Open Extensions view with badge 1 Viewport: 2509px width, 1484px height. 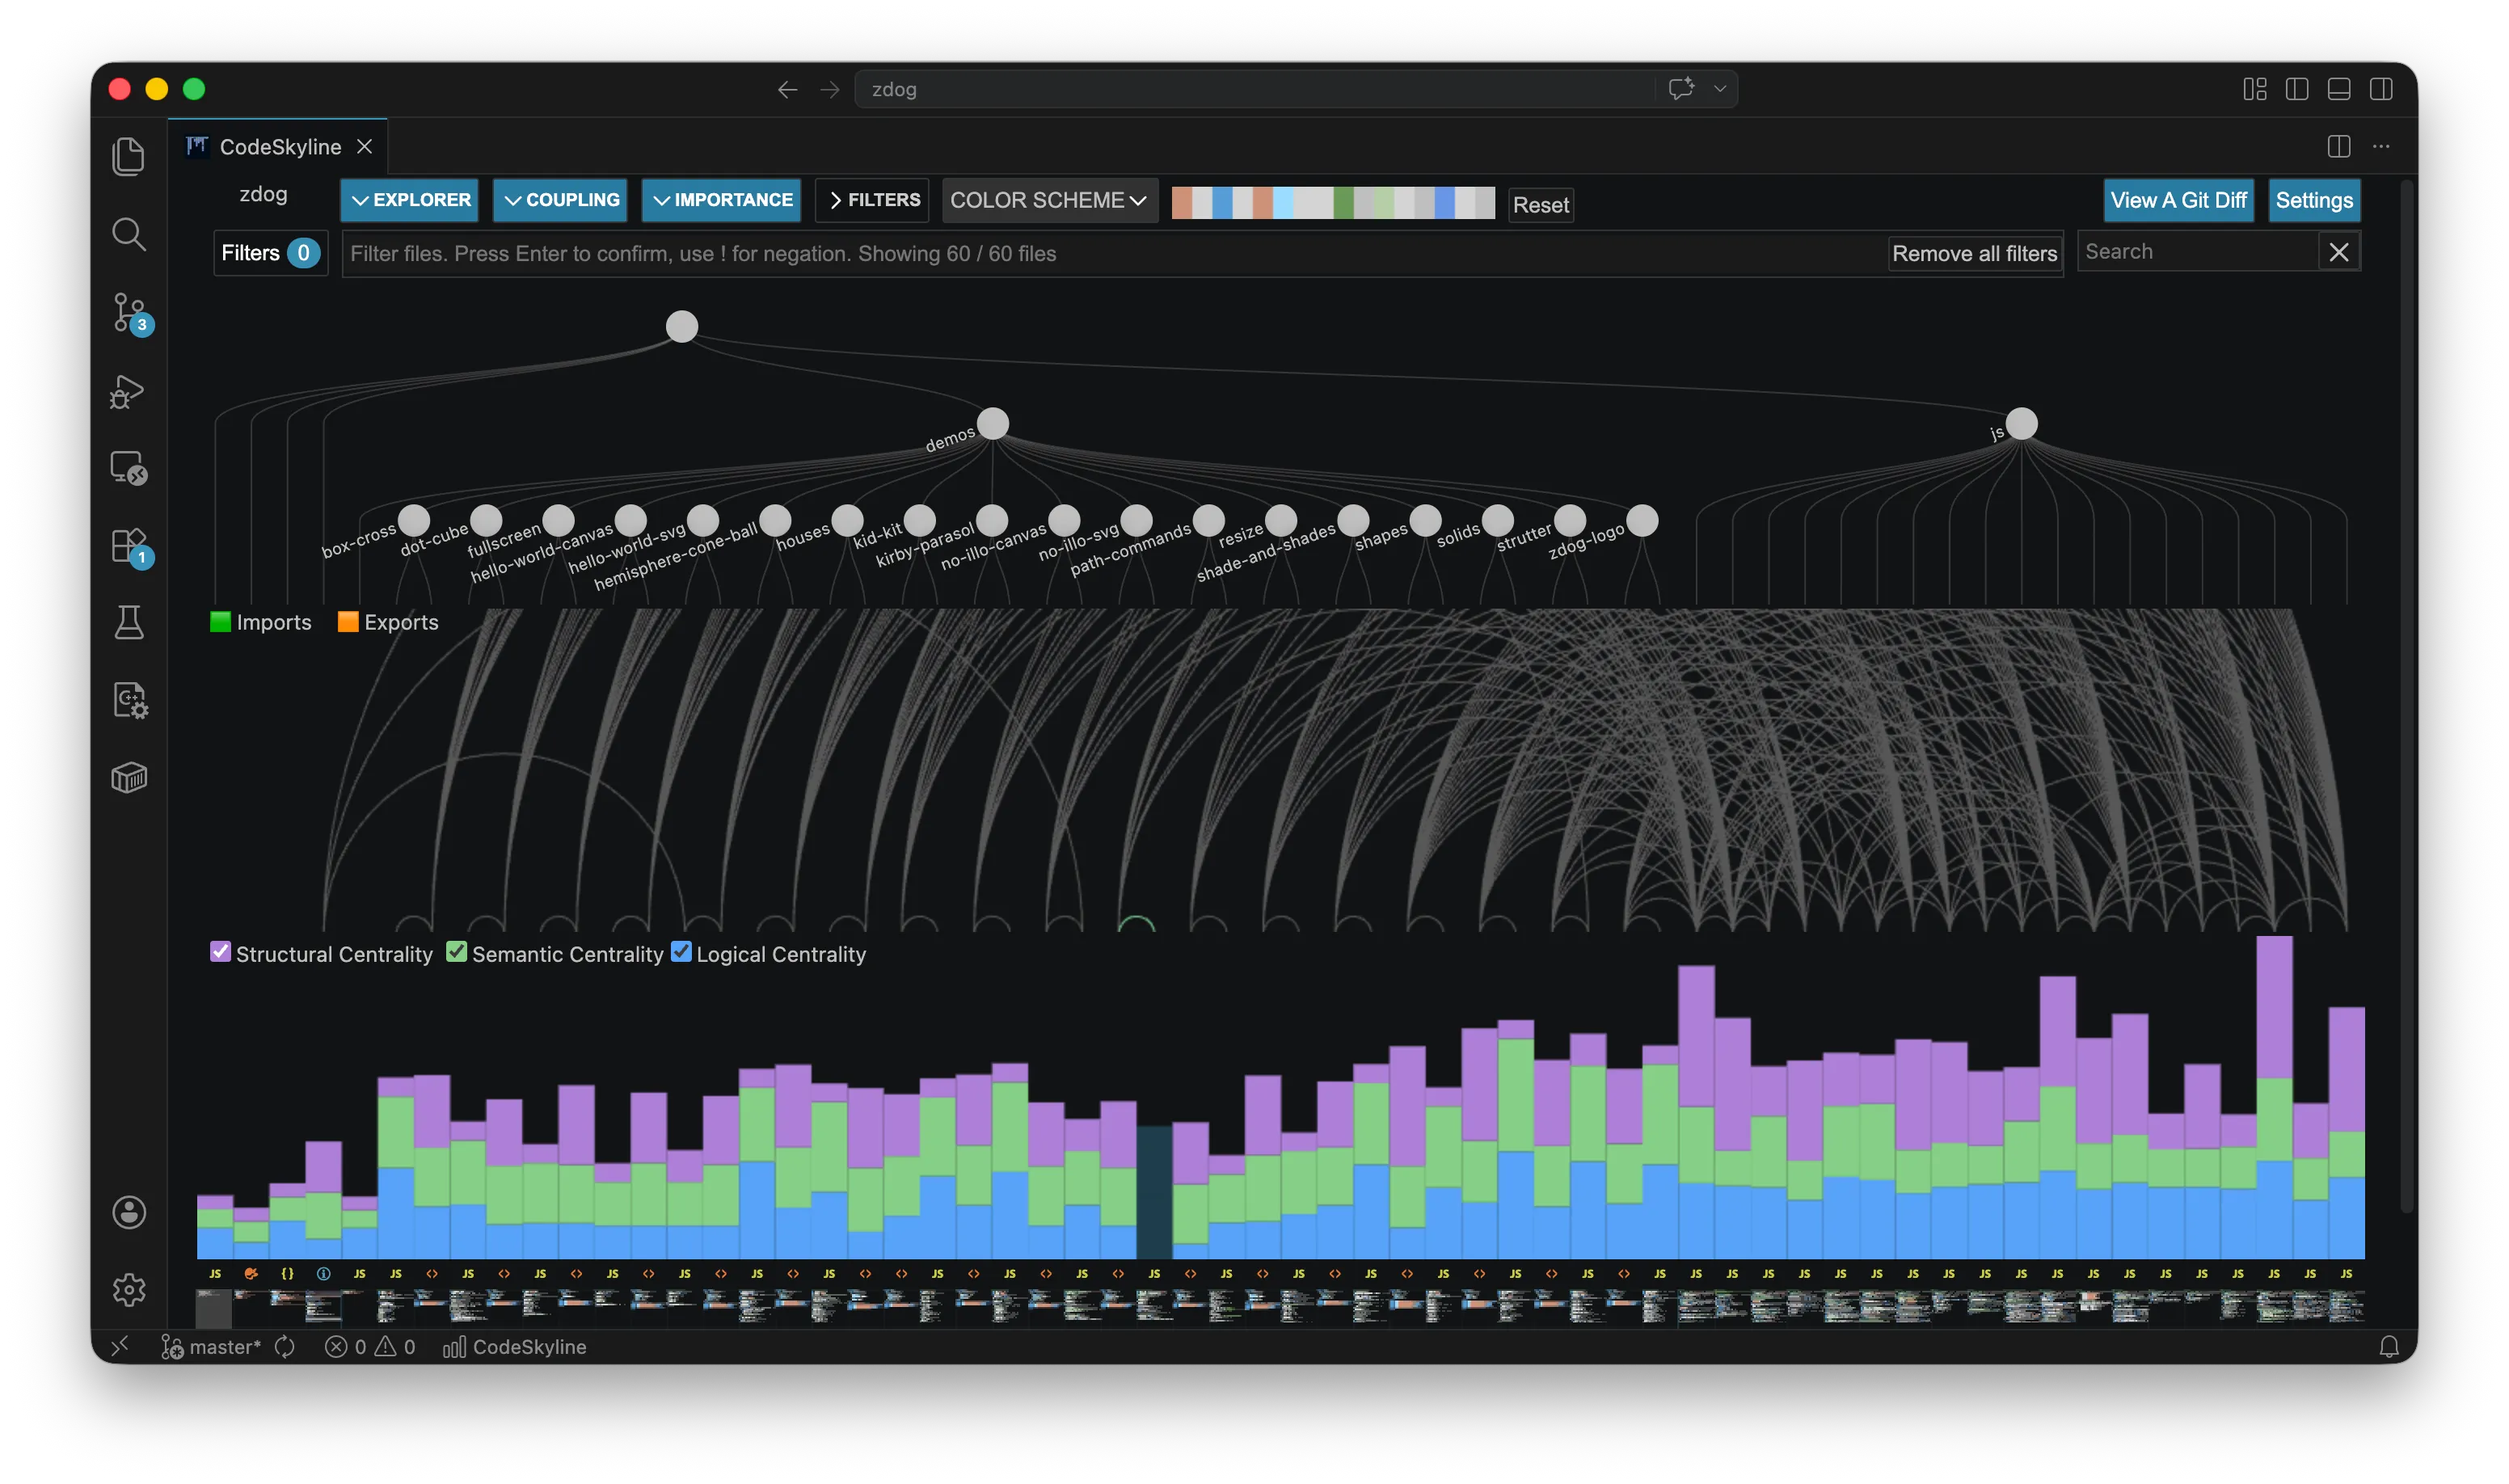pyautogui.click(x=130, y=547)
